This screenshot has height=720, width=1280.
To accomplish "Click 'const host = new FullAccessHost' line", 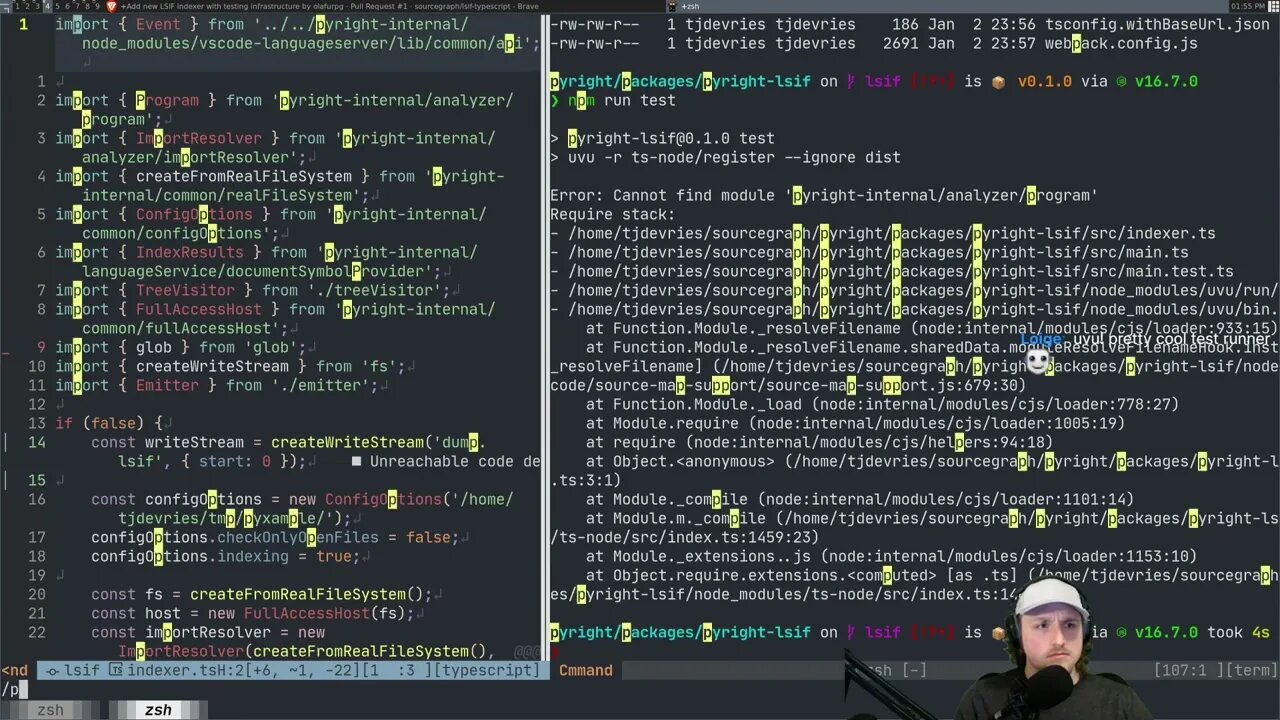I will coord(253,613).
